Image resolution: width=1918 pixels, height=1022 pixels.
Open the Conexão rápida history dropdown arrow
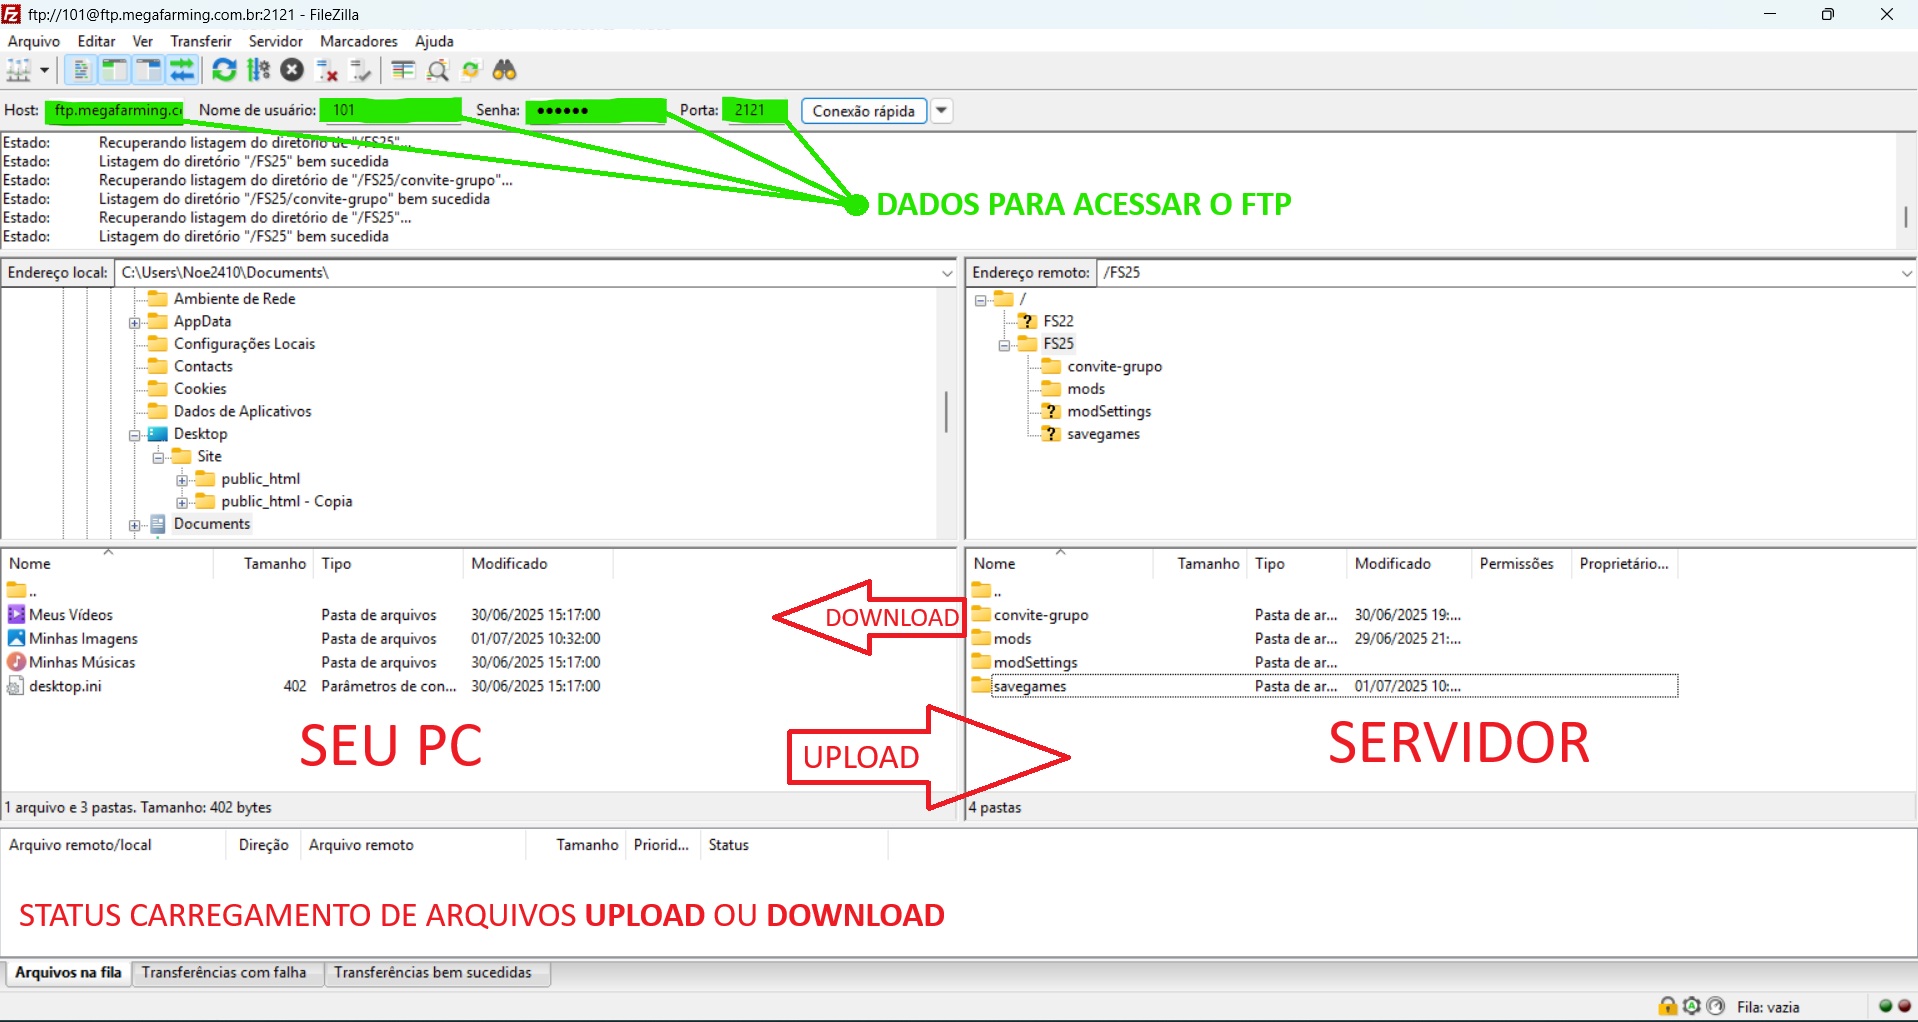[941, 111]
